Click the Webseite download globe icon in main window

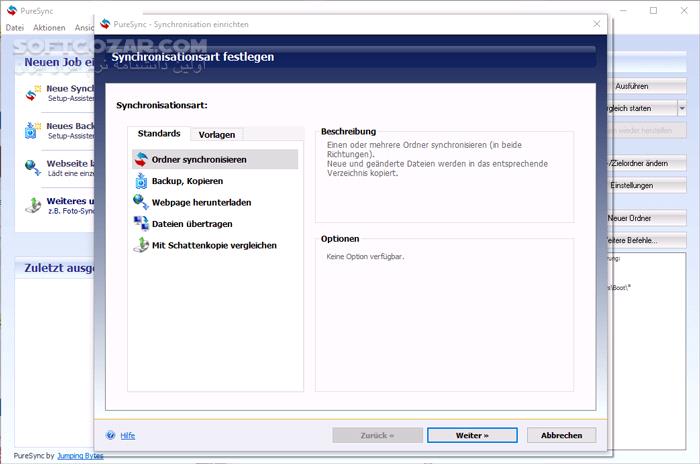point(33,168)
